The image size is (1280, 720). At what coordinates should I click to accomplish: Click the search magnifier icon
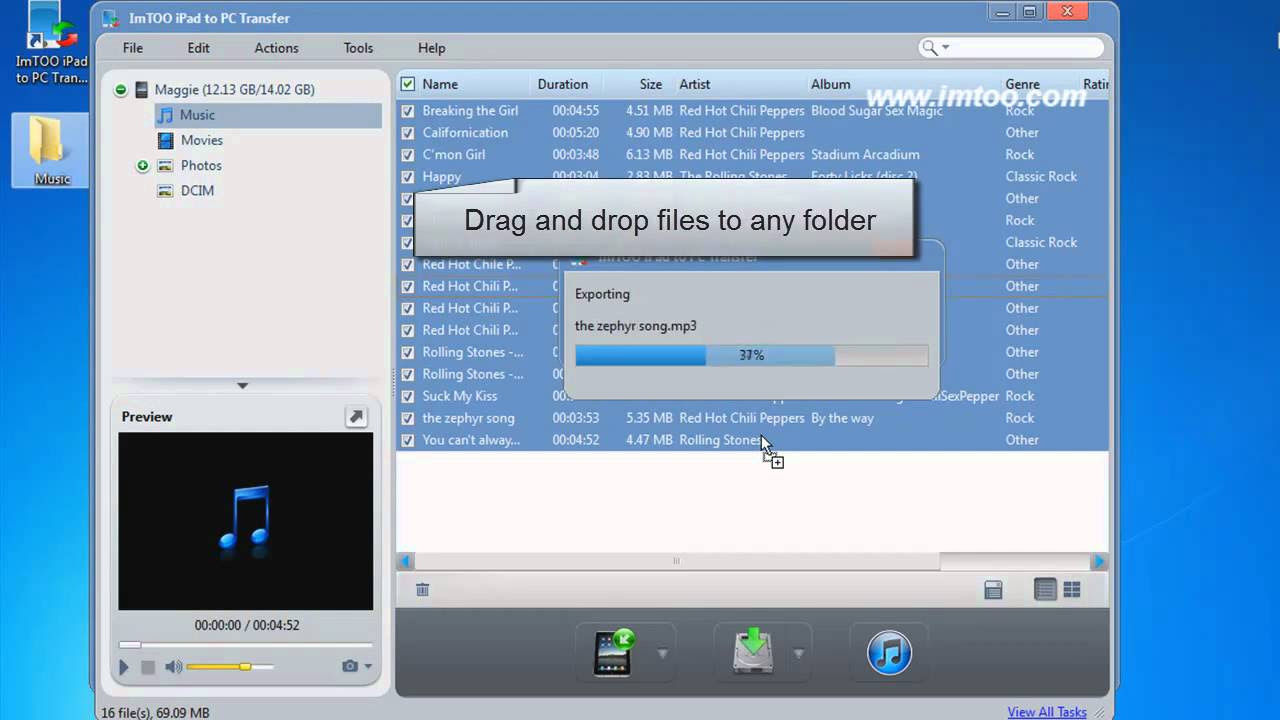pos(930,47)
